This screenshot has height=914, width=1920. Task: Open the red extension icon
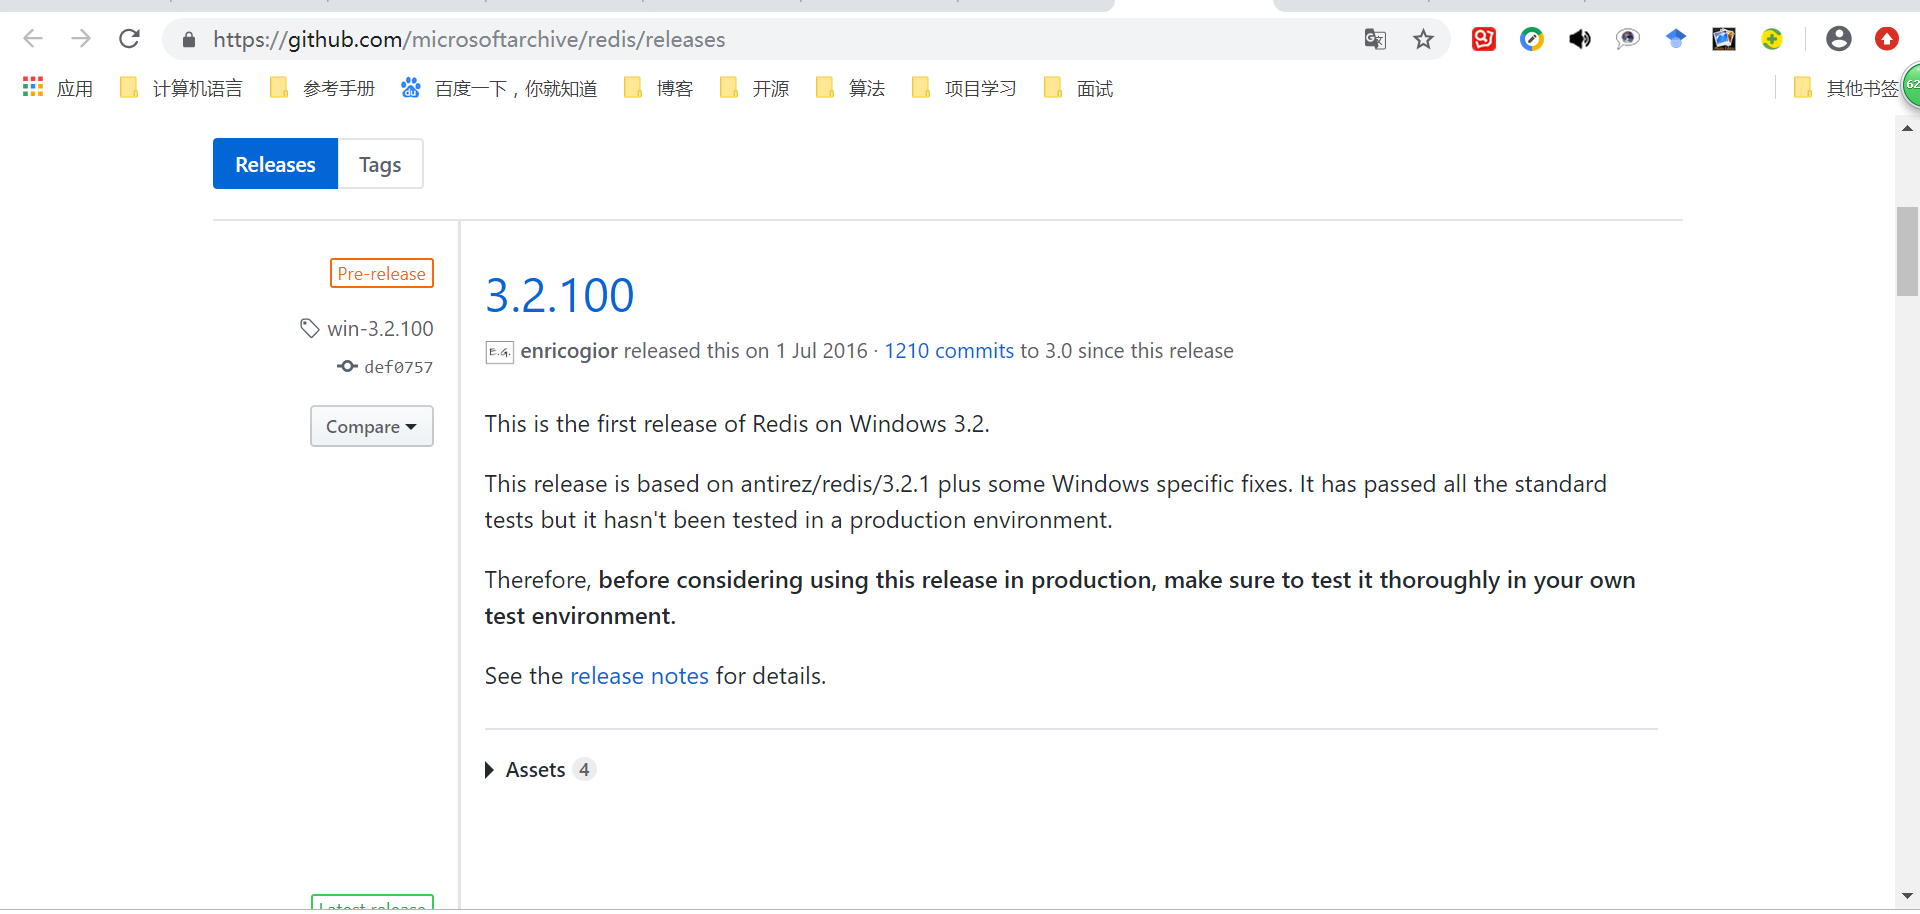1484,39
